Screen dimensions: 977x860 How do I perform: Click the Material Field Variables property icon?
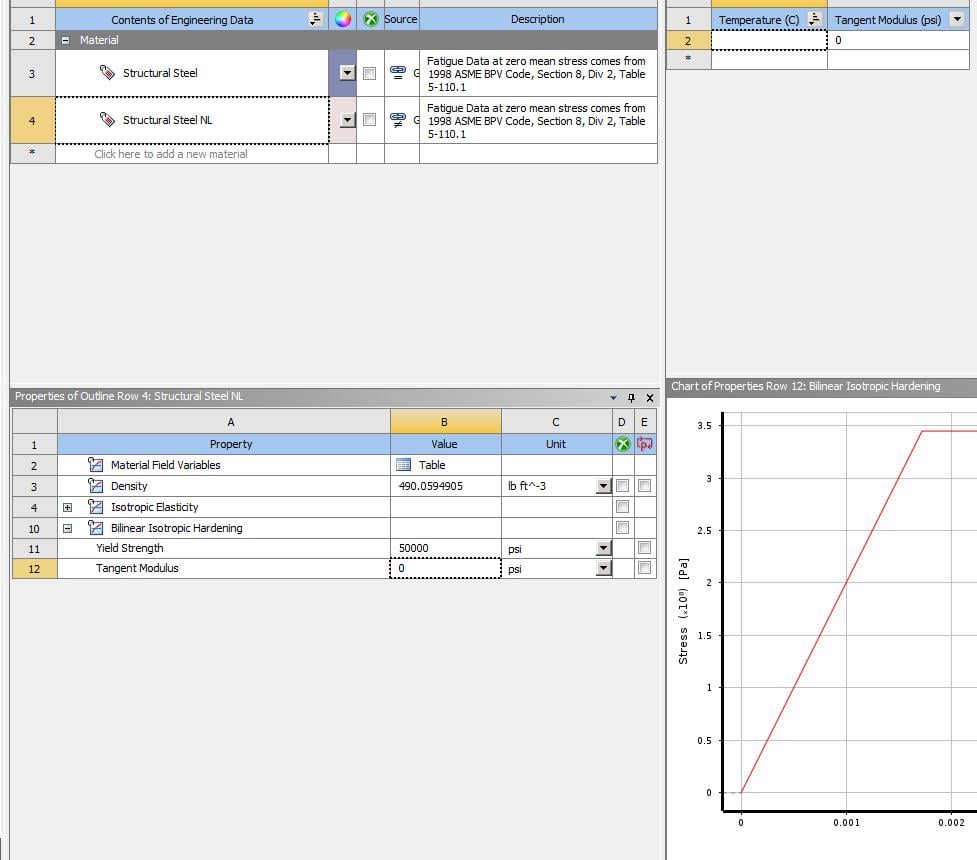pos(95,465)
